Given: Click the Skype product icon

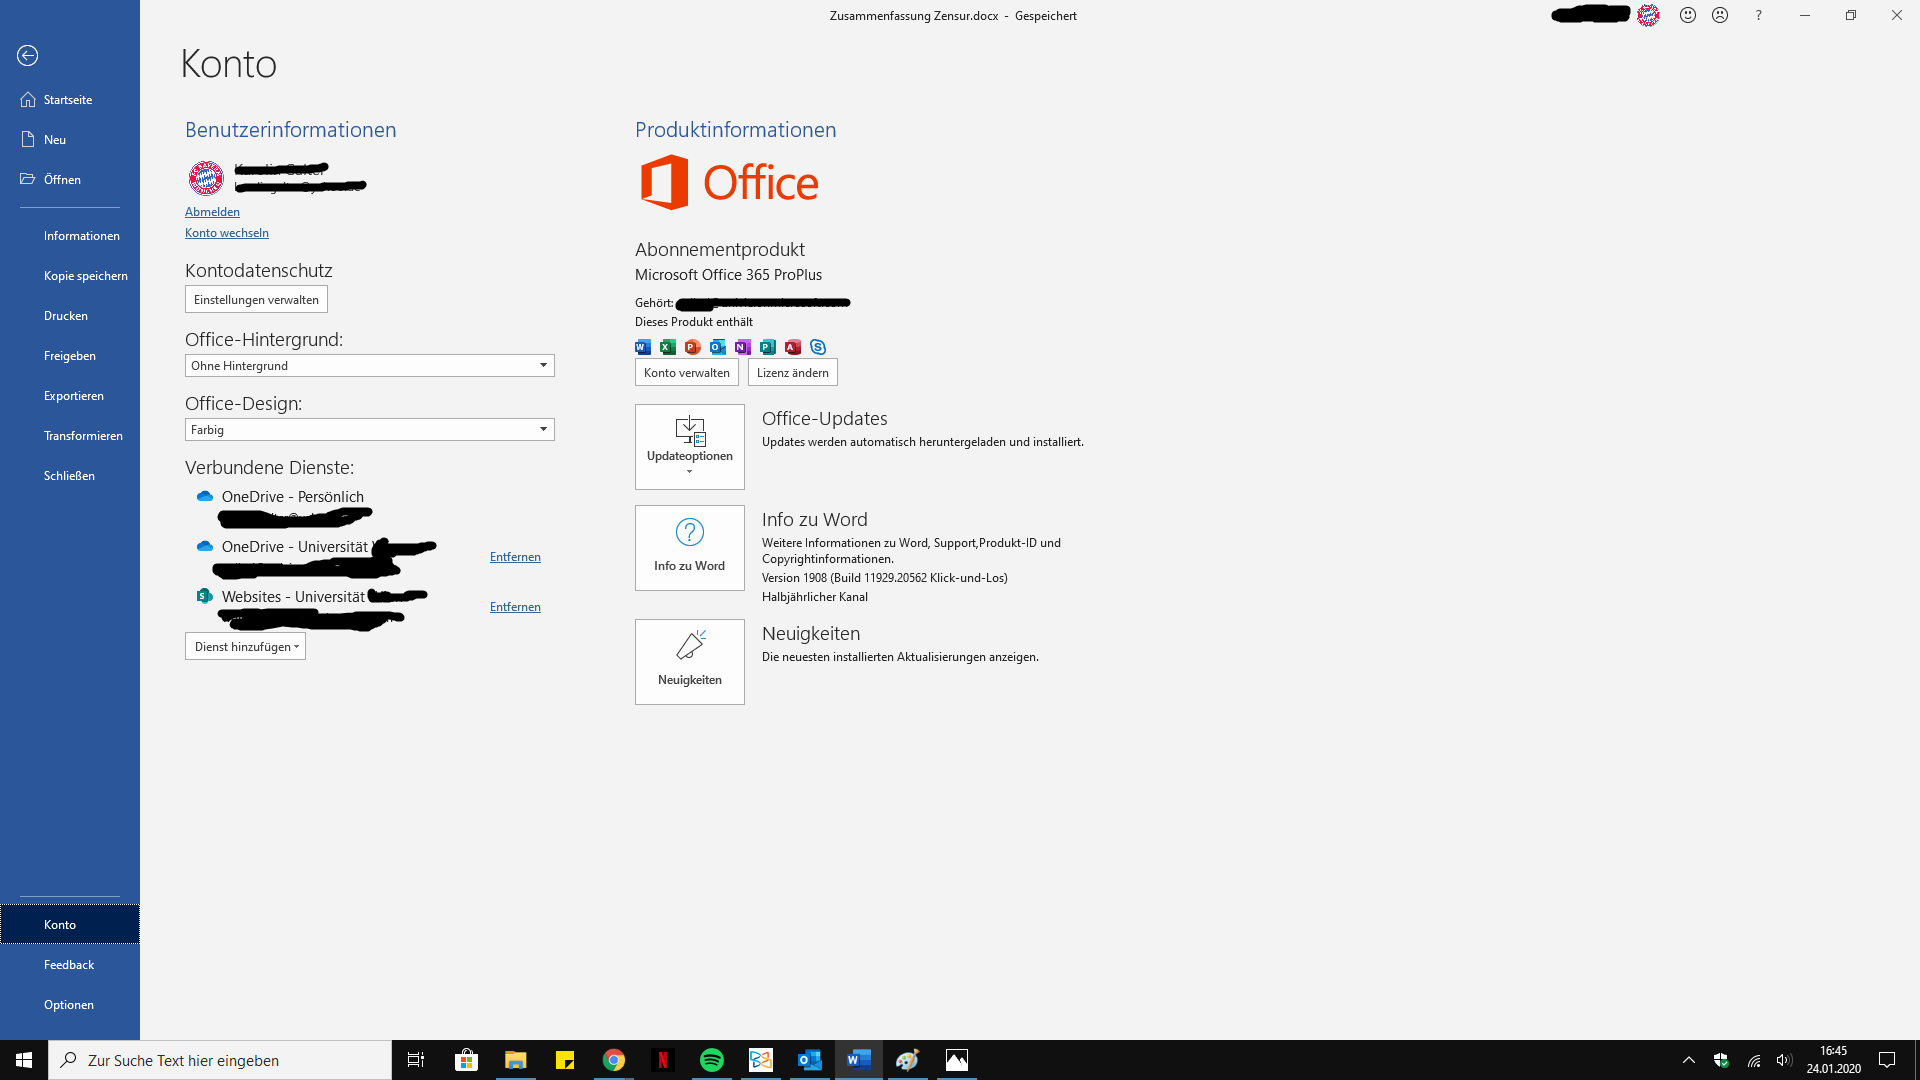Looking at the screenshot, I should coord(818,347).
